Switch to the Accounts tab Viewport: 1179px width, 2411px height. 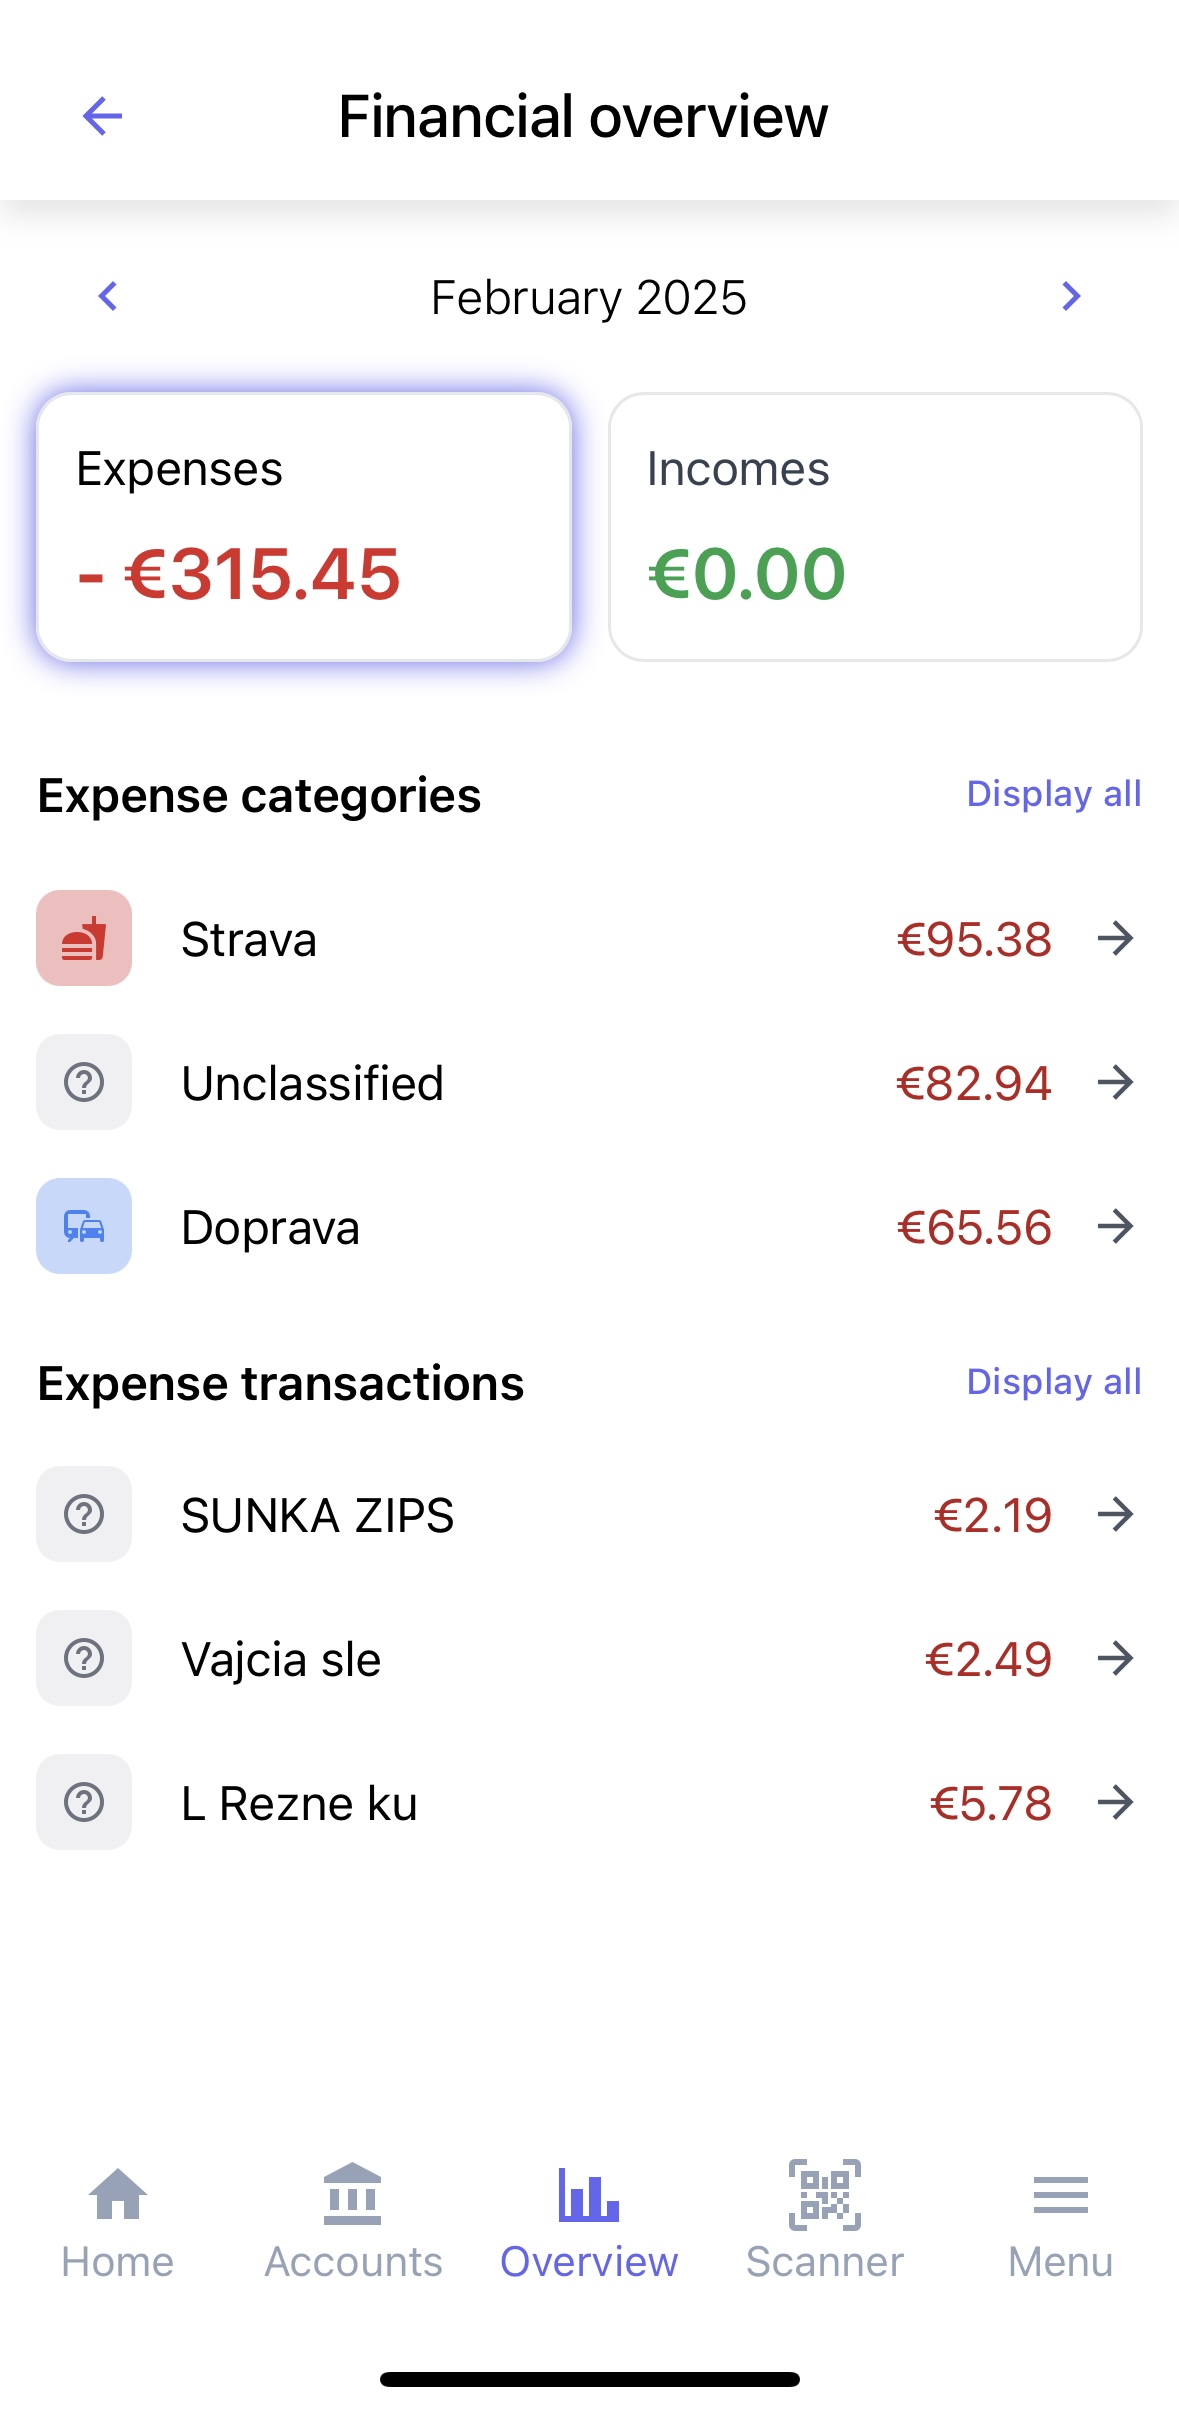pos(353,2220)
